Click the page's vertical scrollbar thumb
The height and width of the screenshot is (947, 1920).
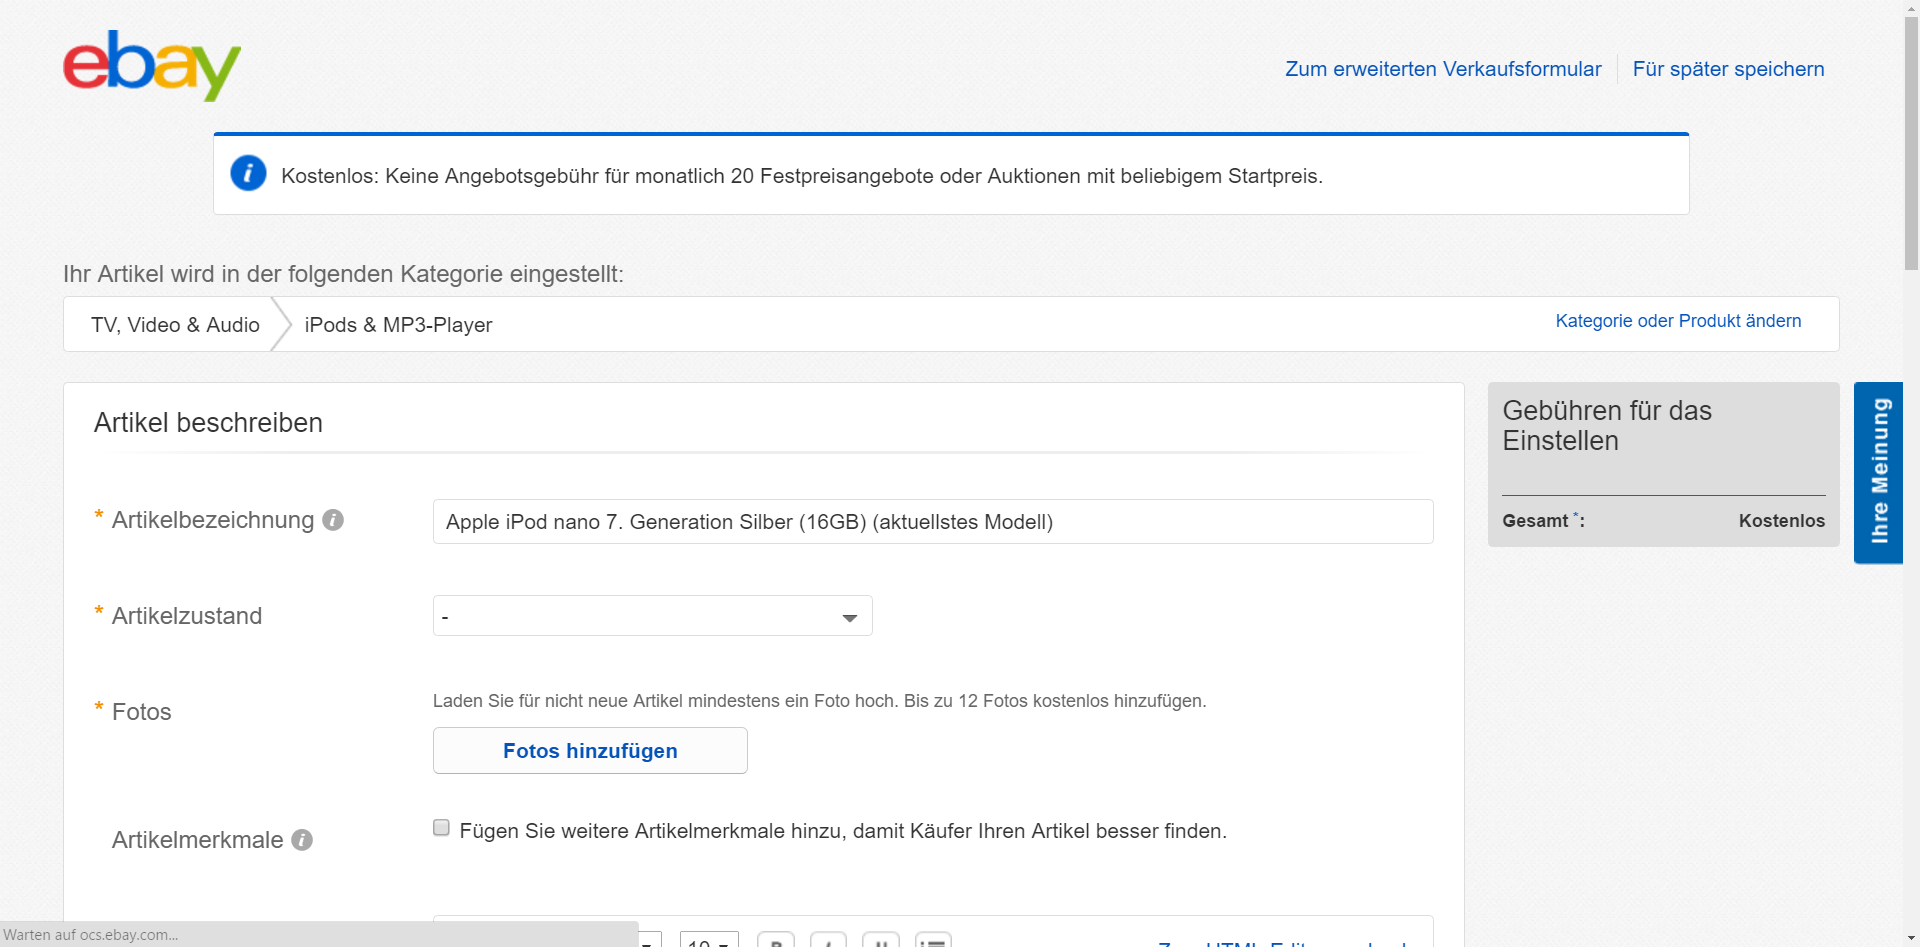(x=1911, y=143)
